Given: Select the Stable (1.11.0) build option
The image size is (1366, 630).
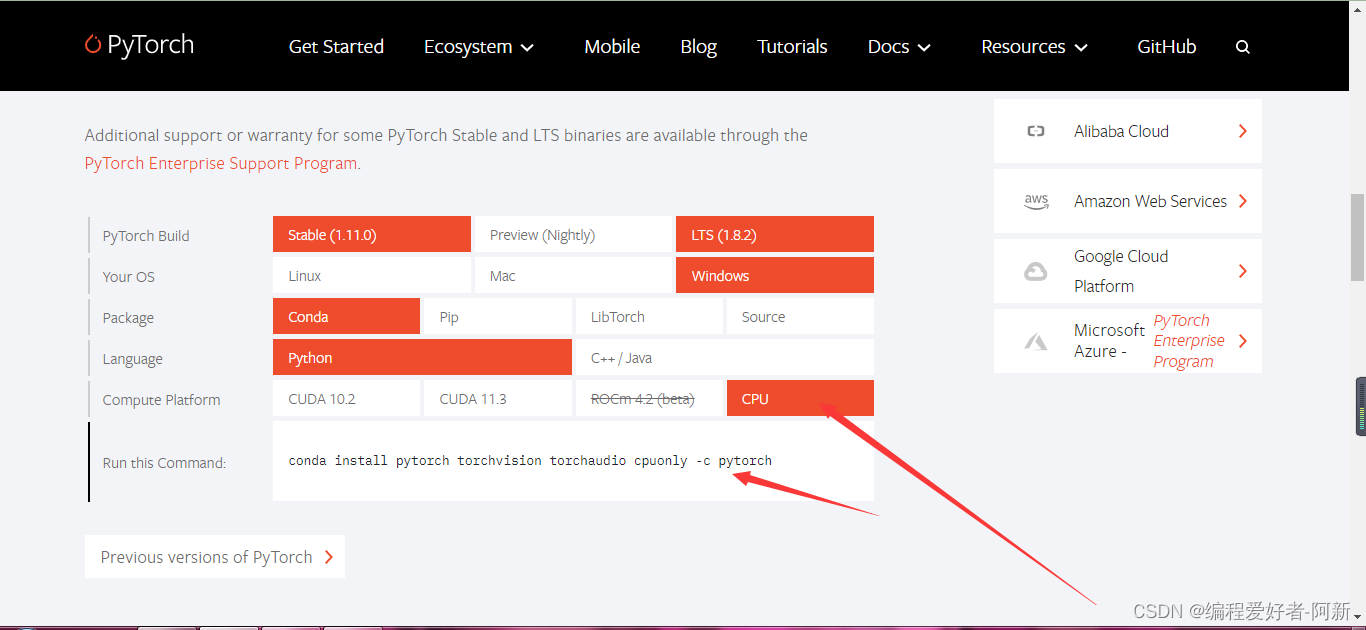Looking at the screenshot, I should tap(372, 235).
